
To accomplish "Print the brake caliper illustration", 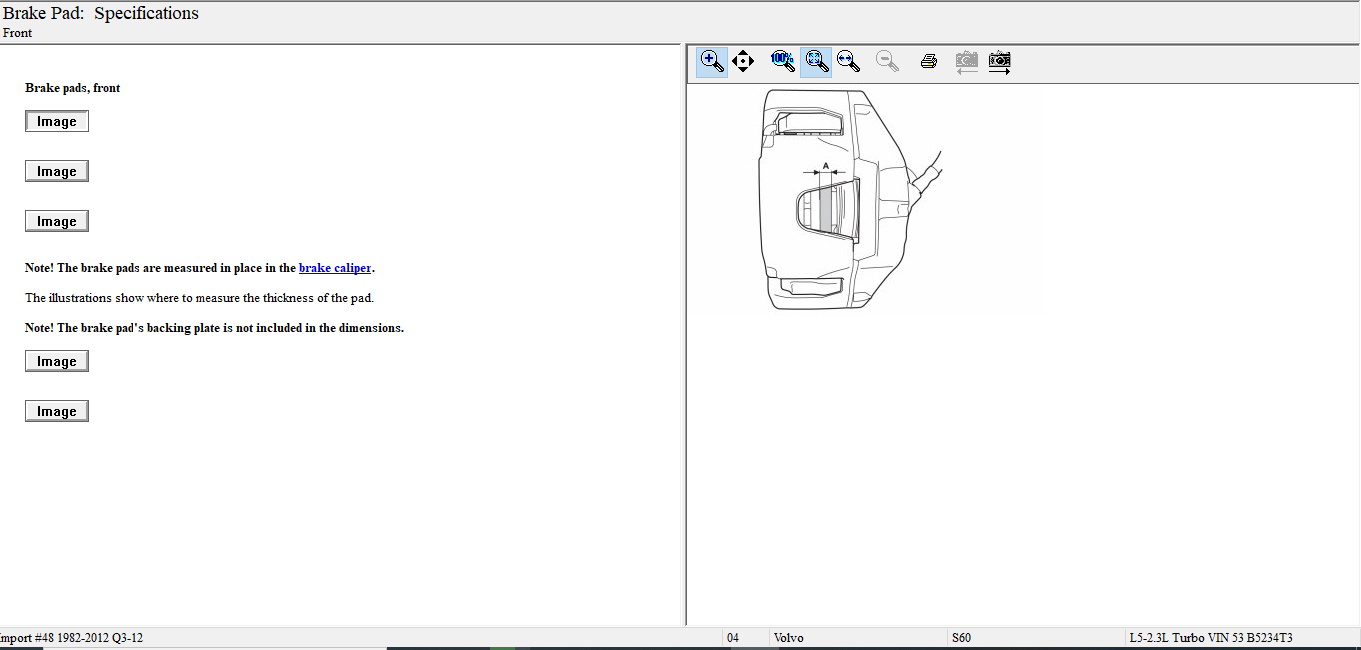I will (x=928, y=62).
